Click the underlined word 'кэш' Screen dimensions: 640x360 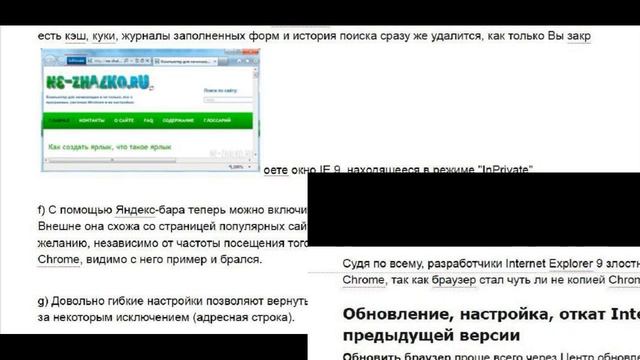(x=76, y=36)
